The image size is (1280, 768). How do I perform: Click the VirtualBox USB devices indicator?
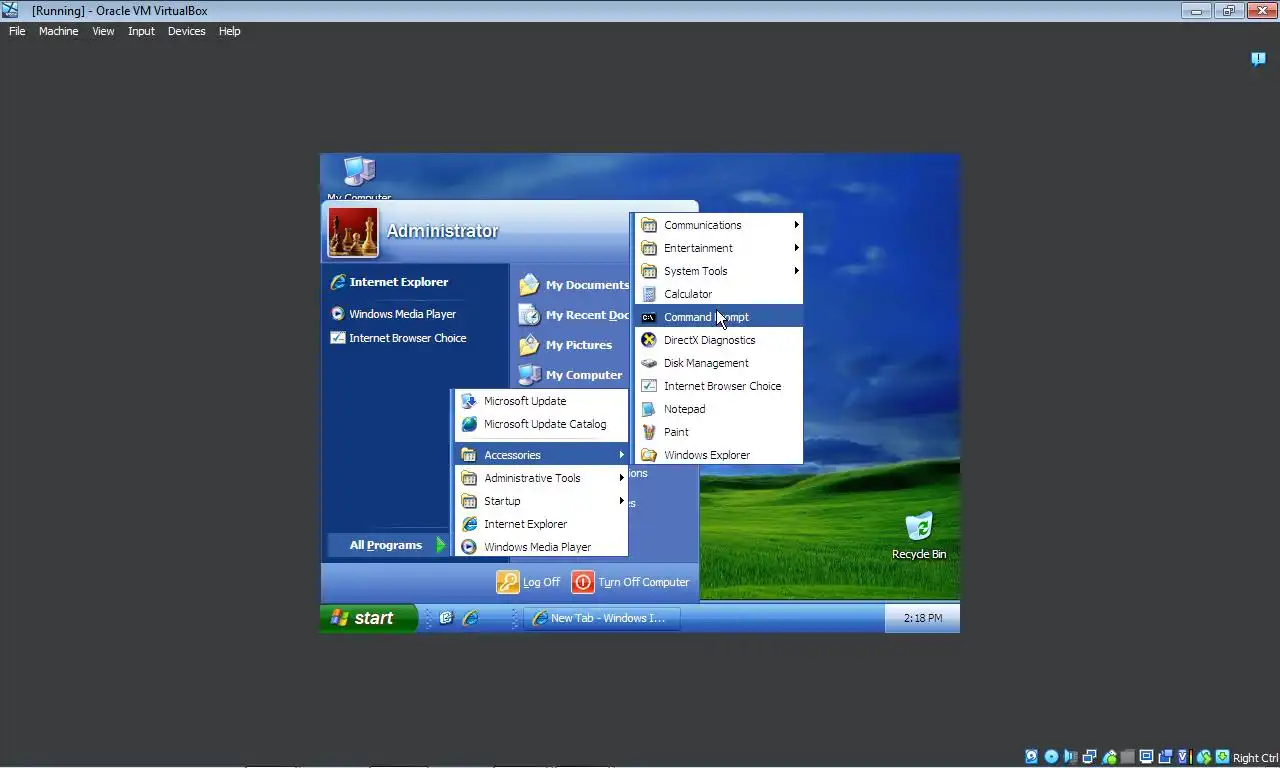1108,757
